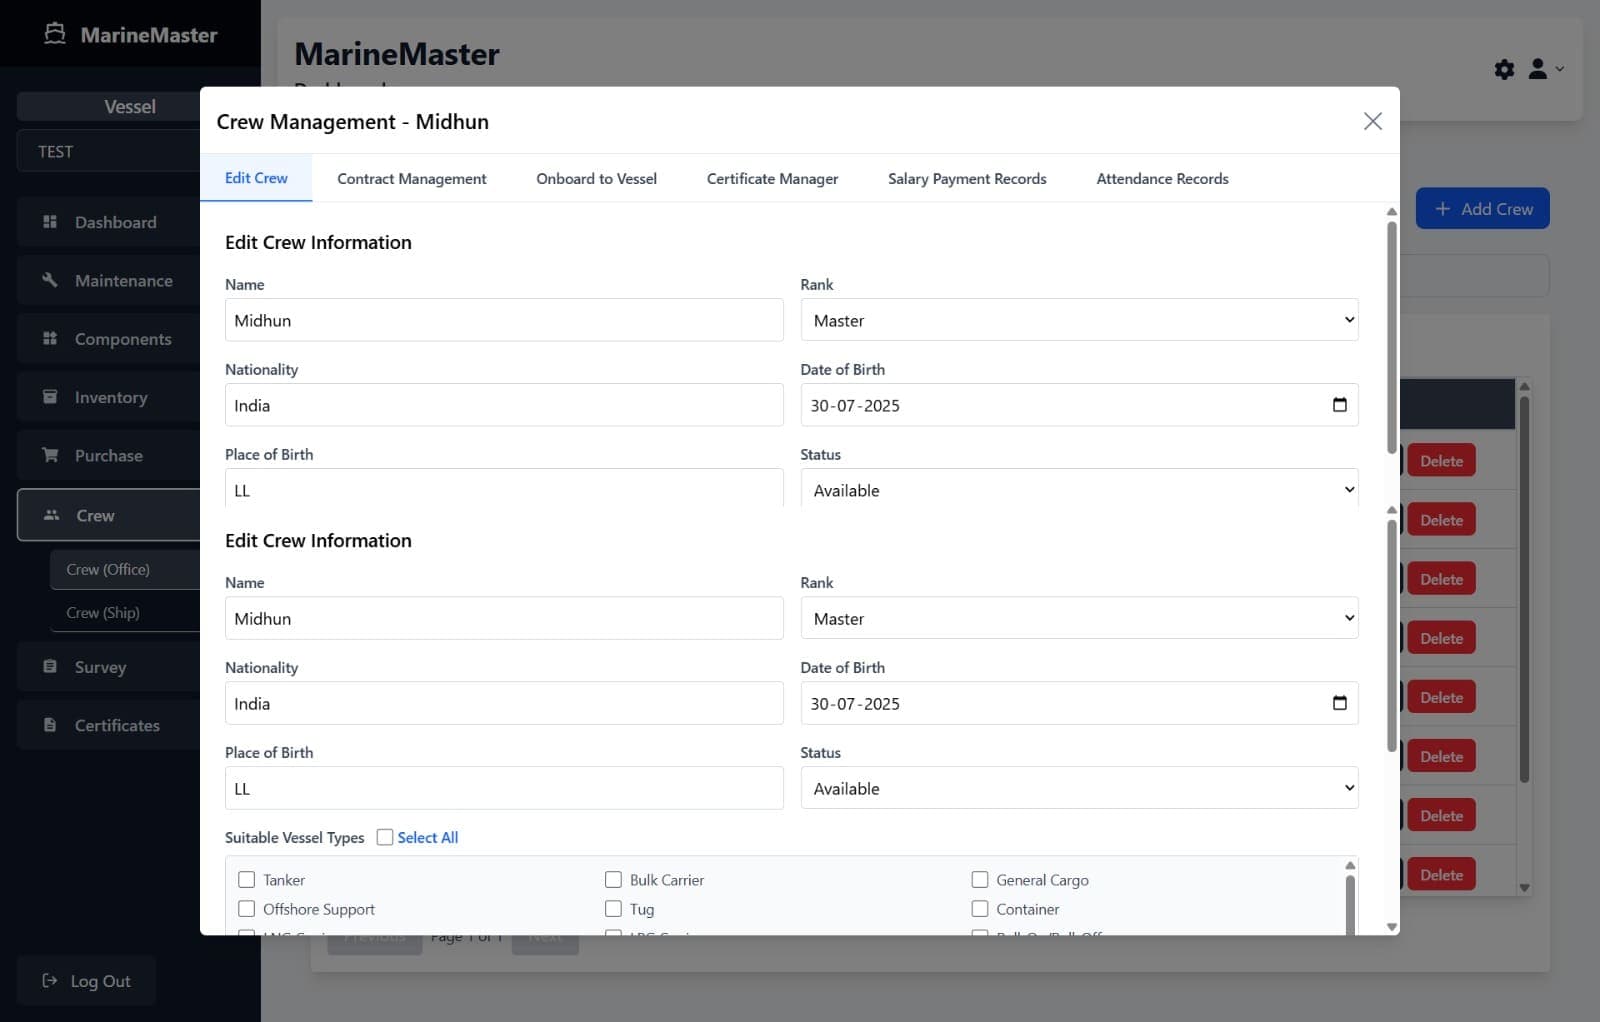Image resolution: width=1600 pixels, height=1022 pixels.
Task: Click the Log Out icon
Action: (49, 981)
